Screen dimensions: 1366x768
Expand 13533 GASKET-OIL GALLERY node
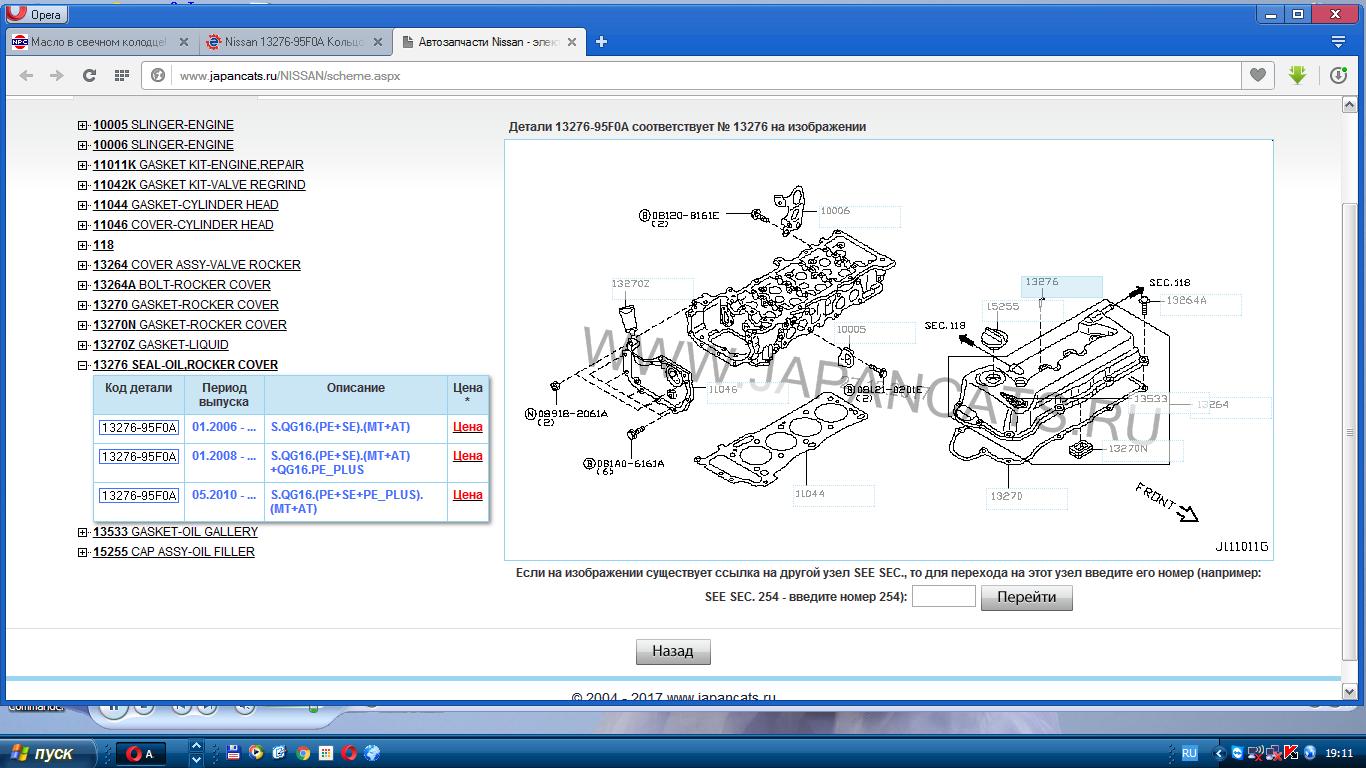pyautogui.click(x=83, y=532)
